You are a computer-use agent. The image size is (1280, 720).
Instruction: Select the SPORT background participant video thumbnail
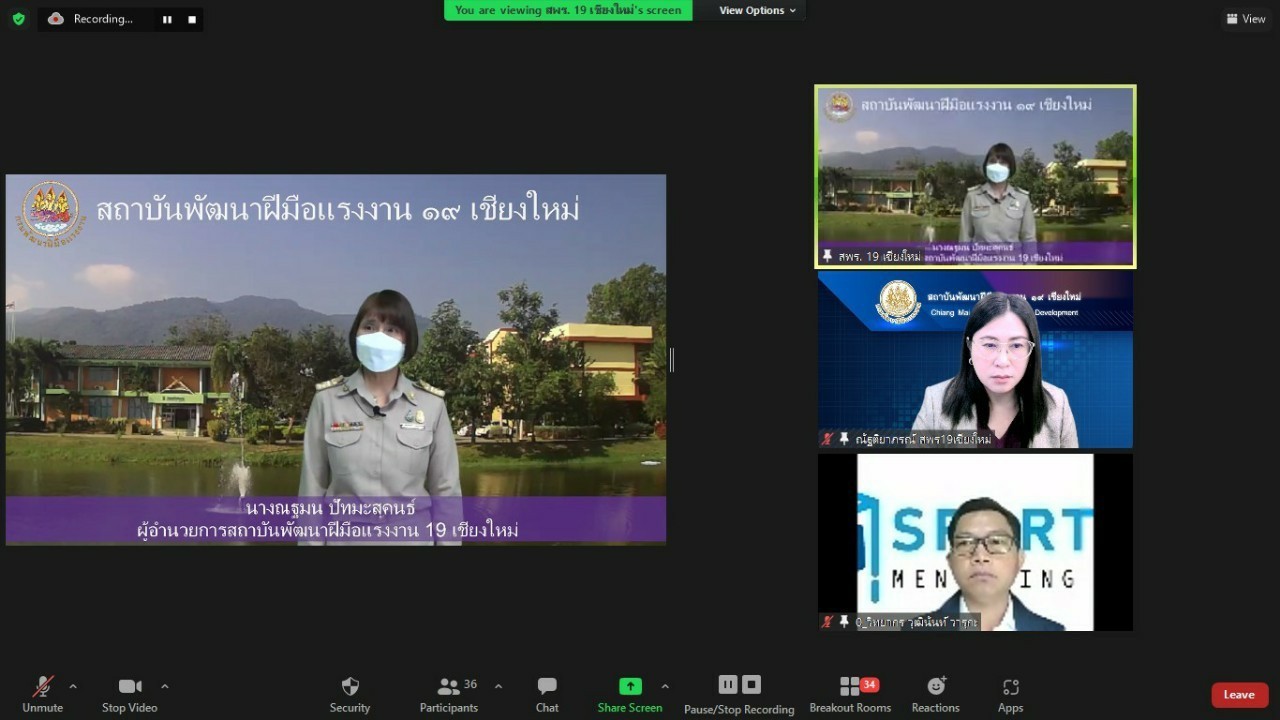click(x=975, y=542)
